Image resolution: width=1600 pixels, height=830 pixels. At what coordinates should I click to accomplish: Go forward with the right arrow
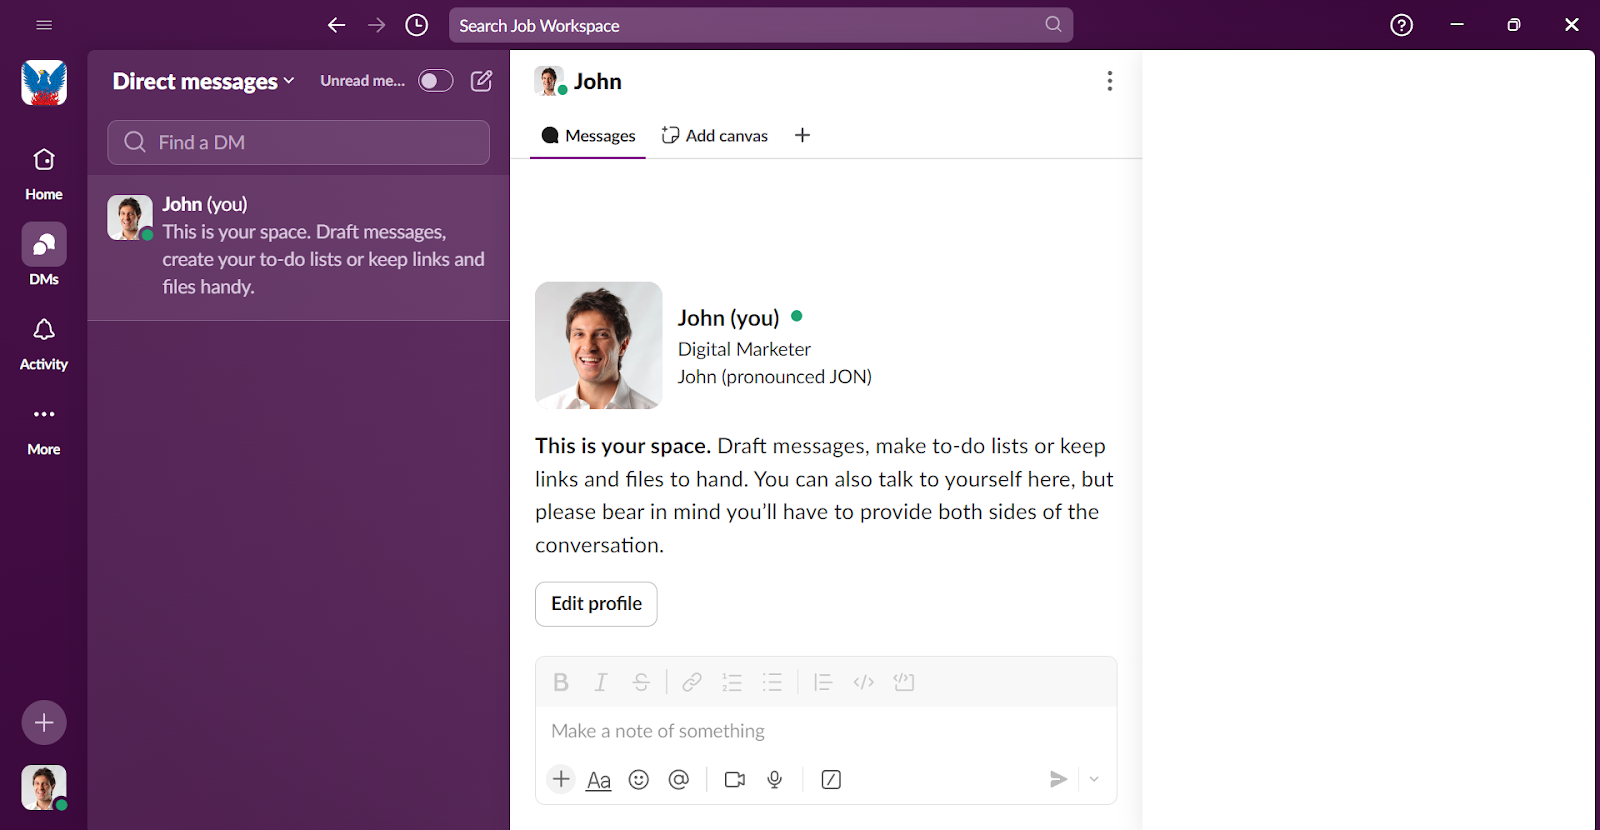pyautogui.click(x=377, y=25)
